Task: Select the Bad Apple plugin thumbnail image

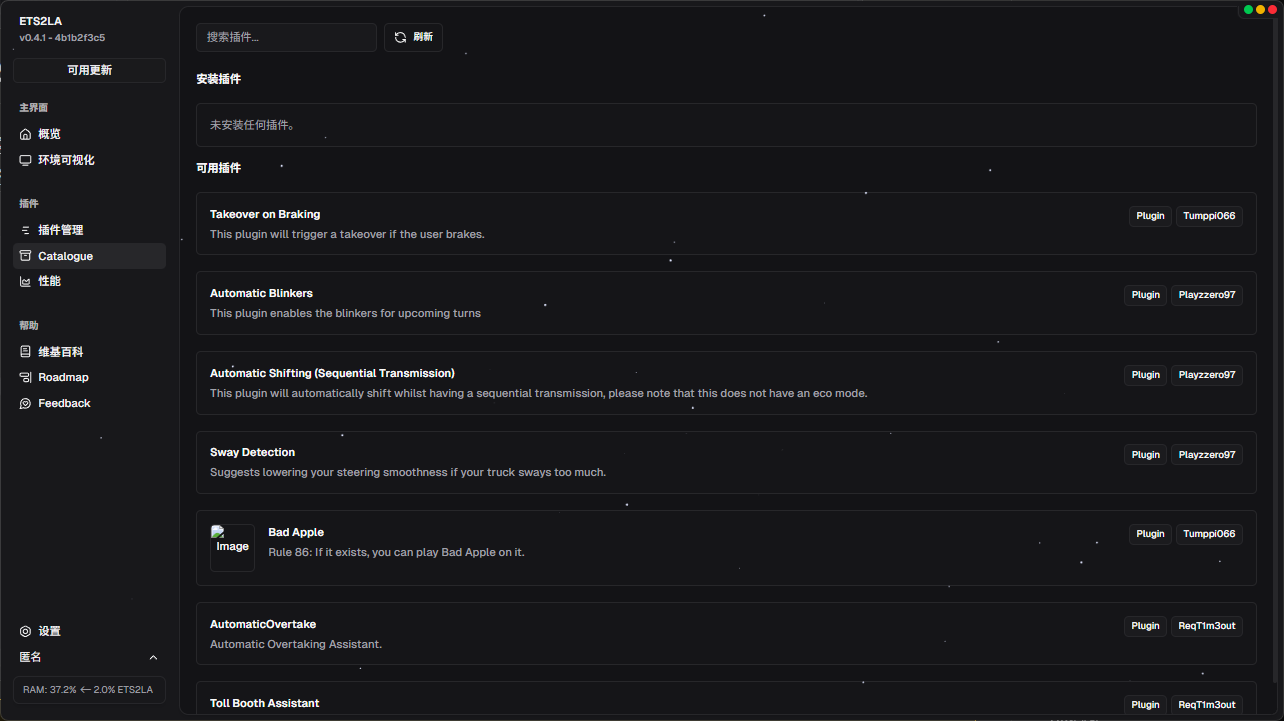Action: [232, 548]
